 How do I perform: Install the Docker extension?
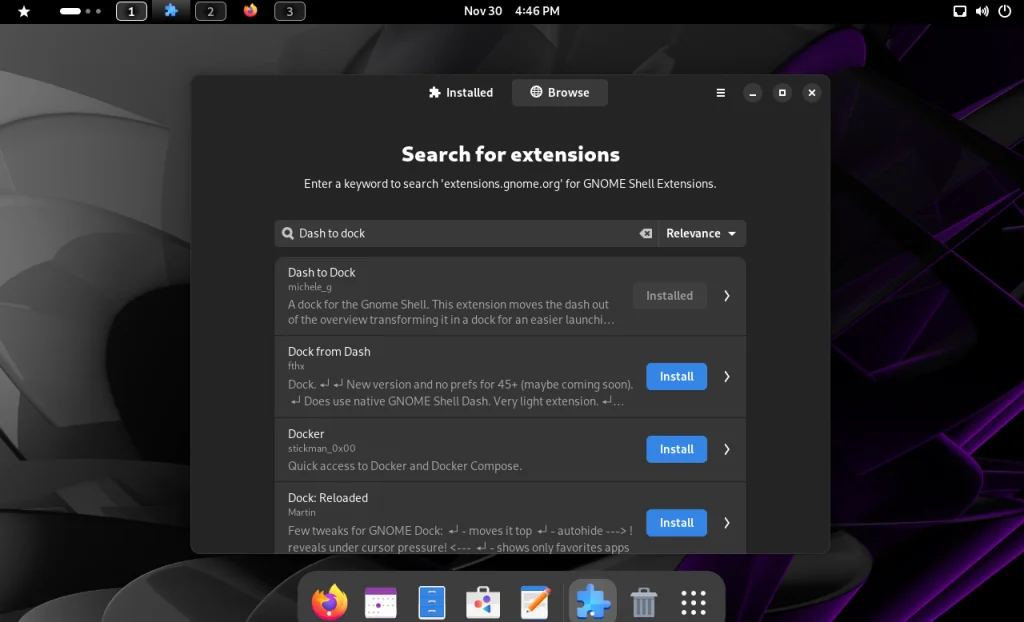pos(676,449)
